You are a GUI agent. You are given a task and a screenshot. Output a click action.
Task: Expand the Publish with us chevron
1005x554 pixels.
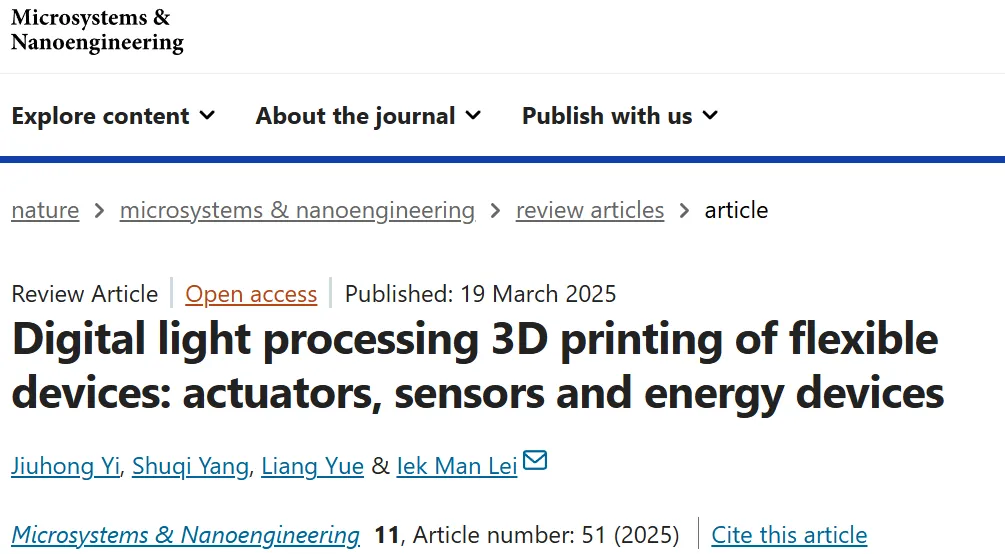[710, 116]
